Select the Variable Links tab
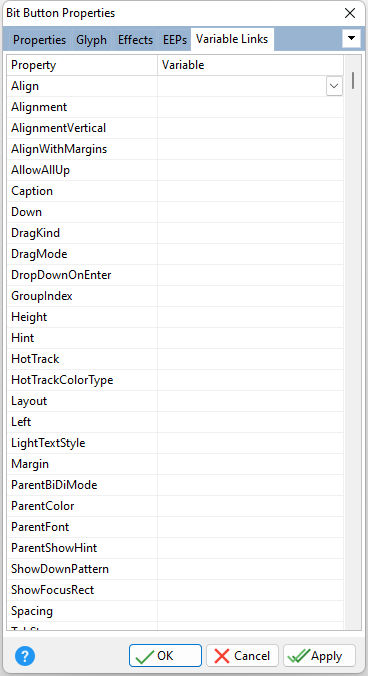The image size is (368, 676). tap(232, 39)
